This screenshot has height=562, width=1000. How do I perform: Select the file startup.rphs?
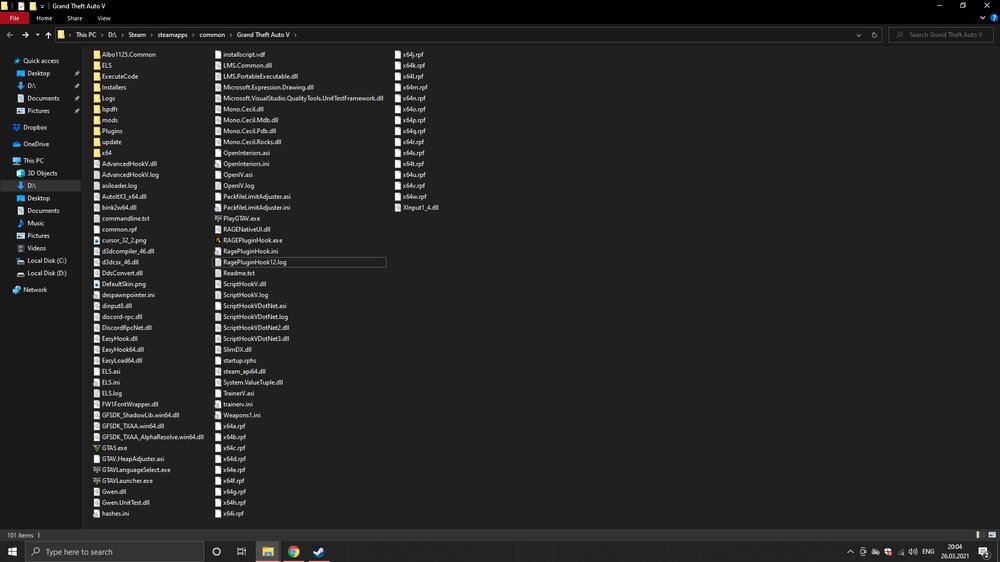(x=239, y=360)
